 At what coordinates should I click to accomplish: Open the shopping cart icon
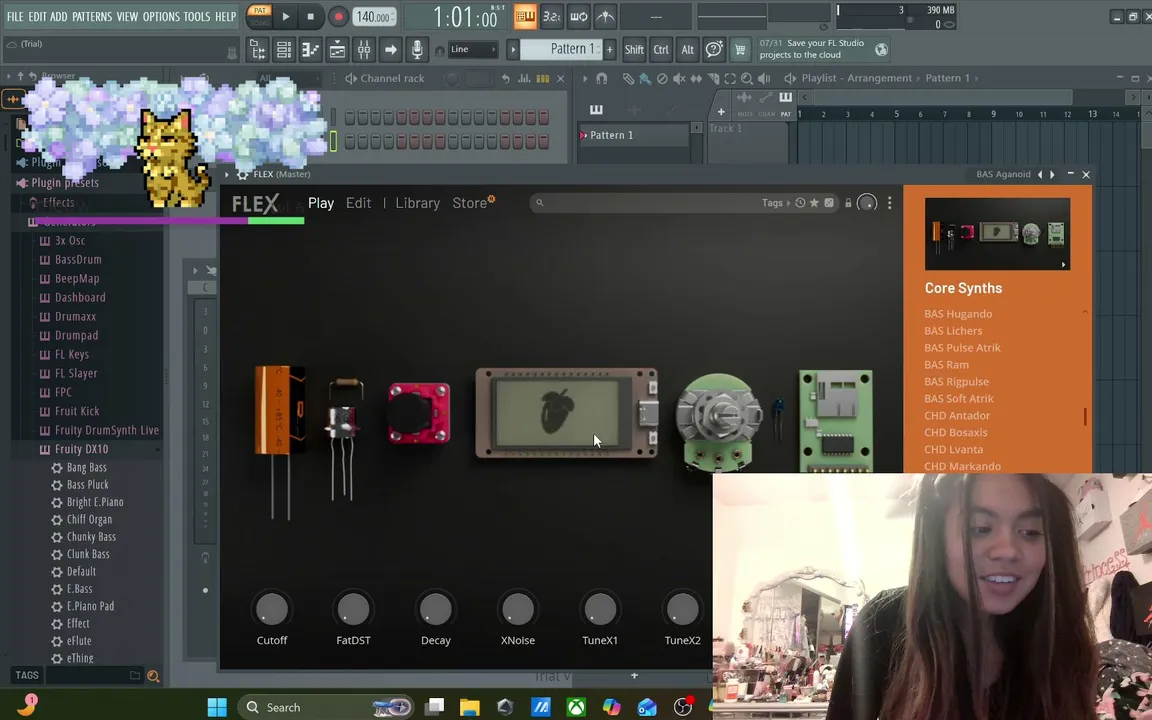(x=740, y=49)
